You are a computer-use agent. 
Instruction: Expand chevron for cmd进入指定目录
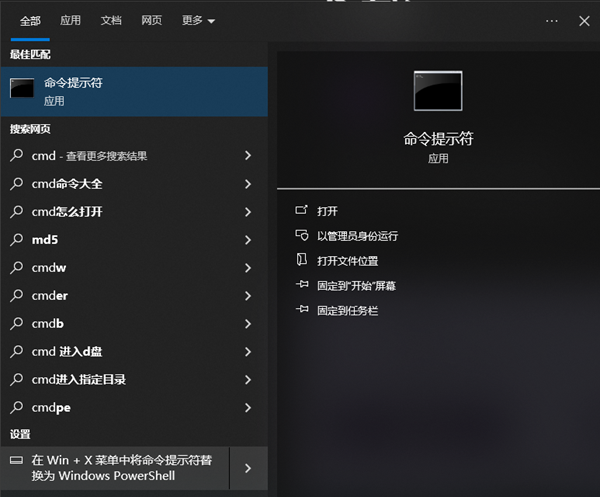point(248,380)
